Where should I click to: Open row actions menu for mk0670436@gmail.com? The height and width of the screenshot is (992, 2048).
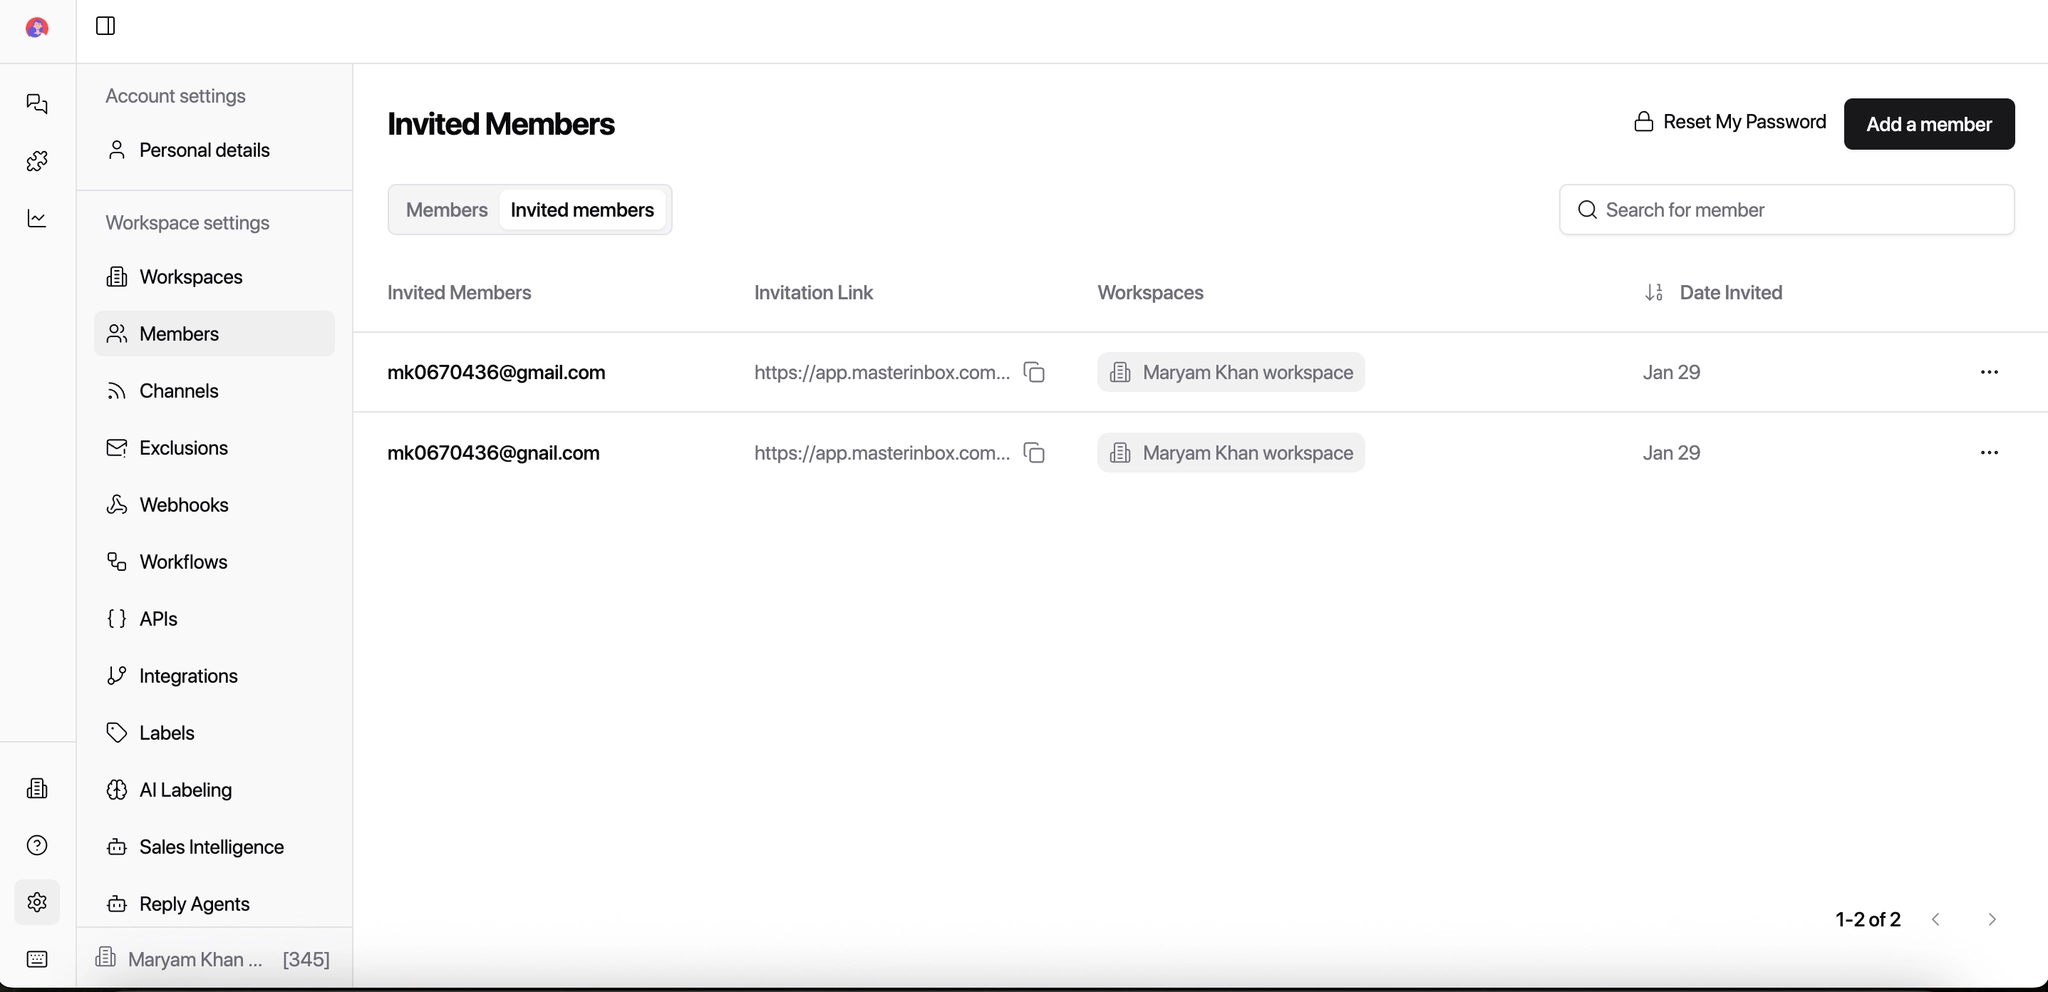pyautogui.click(x=1989, y=371)
